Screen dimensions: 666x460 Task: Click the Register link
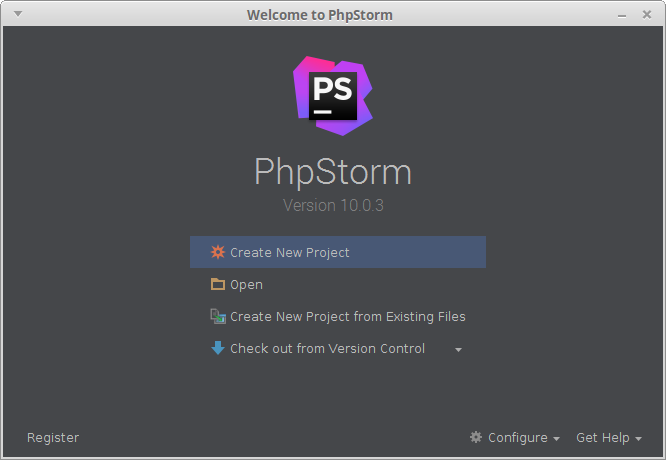(53, 438)
